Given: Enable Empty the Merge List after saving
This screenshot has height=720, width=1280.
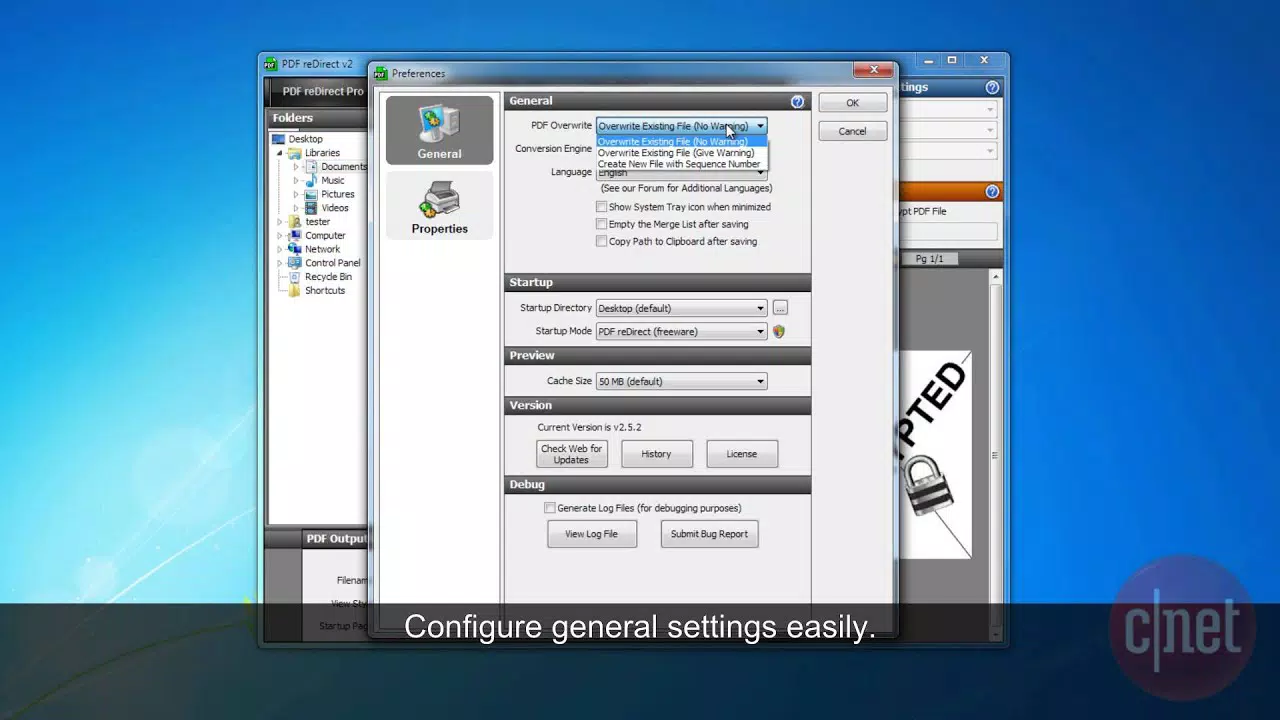Looking at the screenshot, I should [601, 224].
